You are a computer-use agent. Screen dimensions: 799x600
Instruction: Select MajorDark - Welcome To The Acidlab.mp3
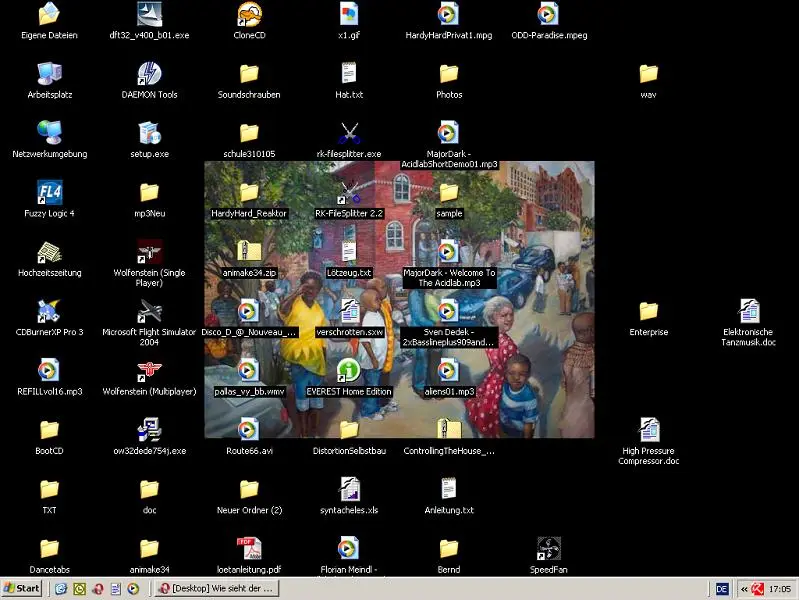448,252
